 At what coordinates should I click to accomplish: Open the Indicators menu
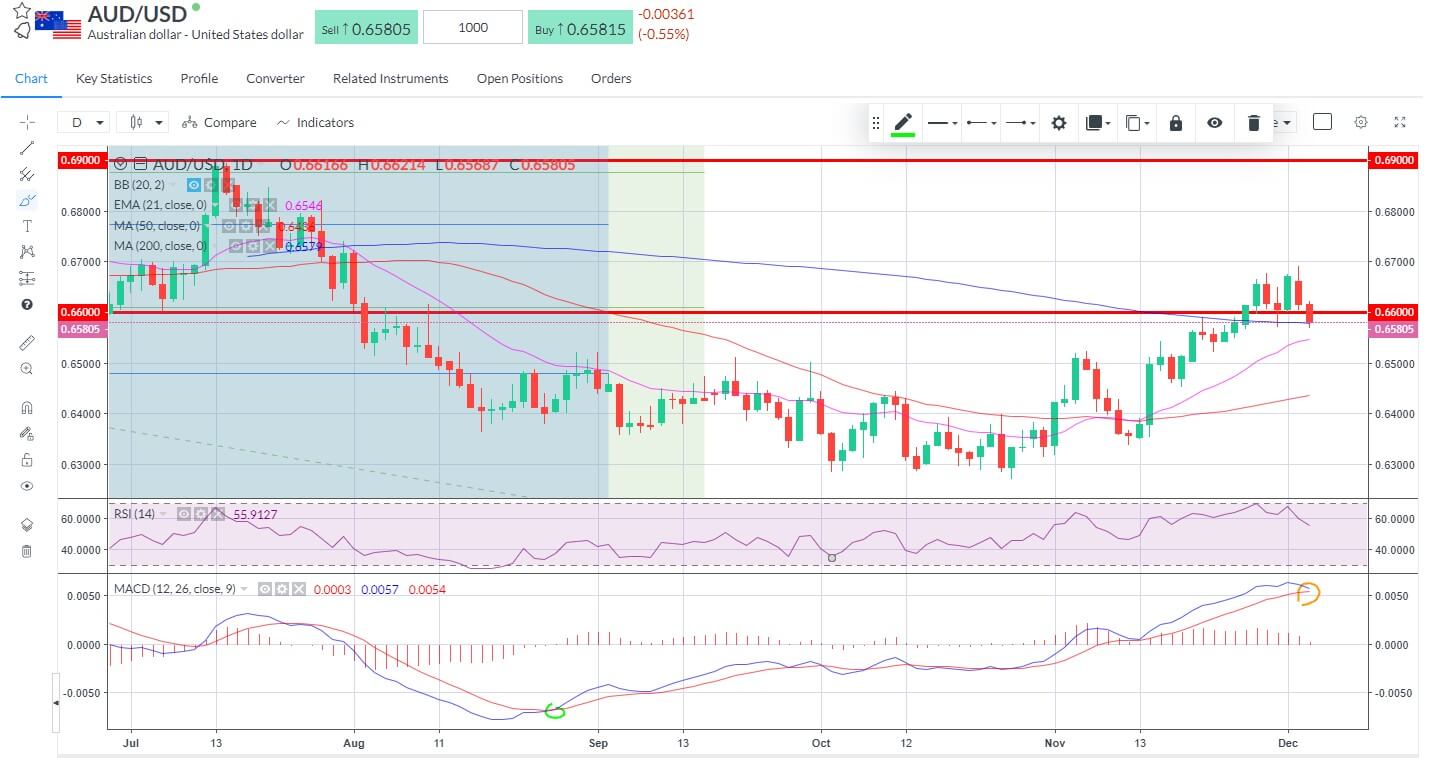[x=315, y=122]
